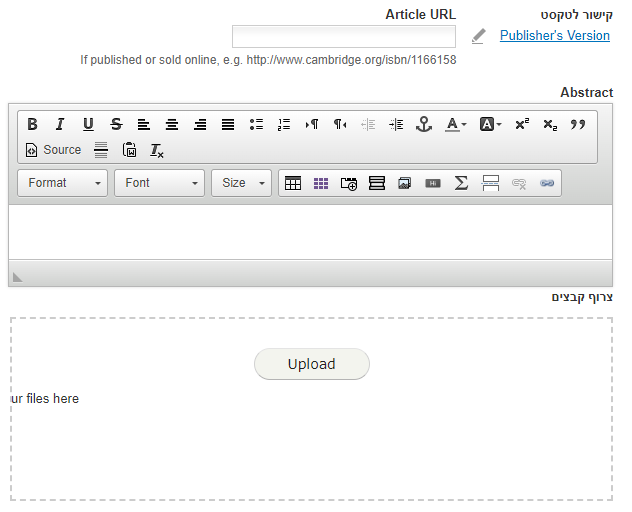Remove formatting from selection
This screenshot has width=632, height=512.
pyautogui.click(x=157, y=150)
